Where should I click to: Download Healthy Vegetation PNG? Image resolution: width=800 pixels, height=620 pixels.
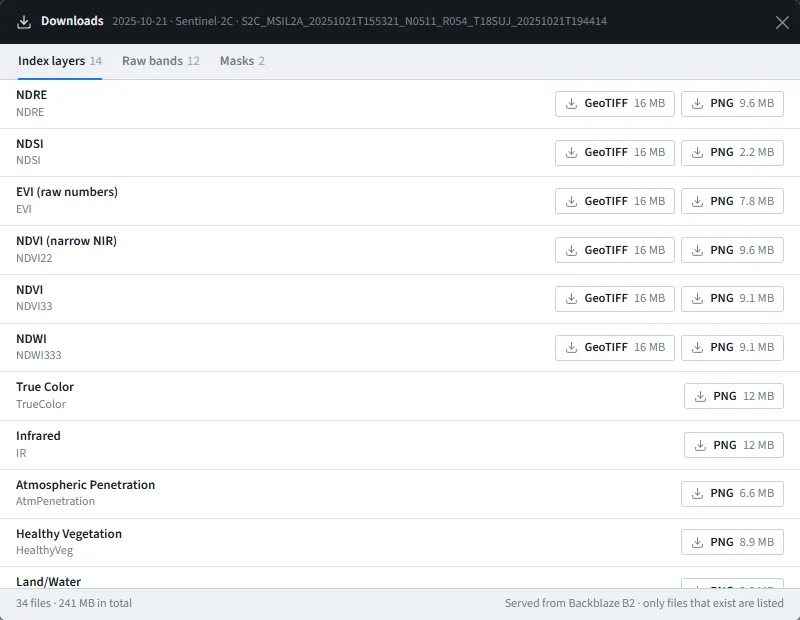732,542
